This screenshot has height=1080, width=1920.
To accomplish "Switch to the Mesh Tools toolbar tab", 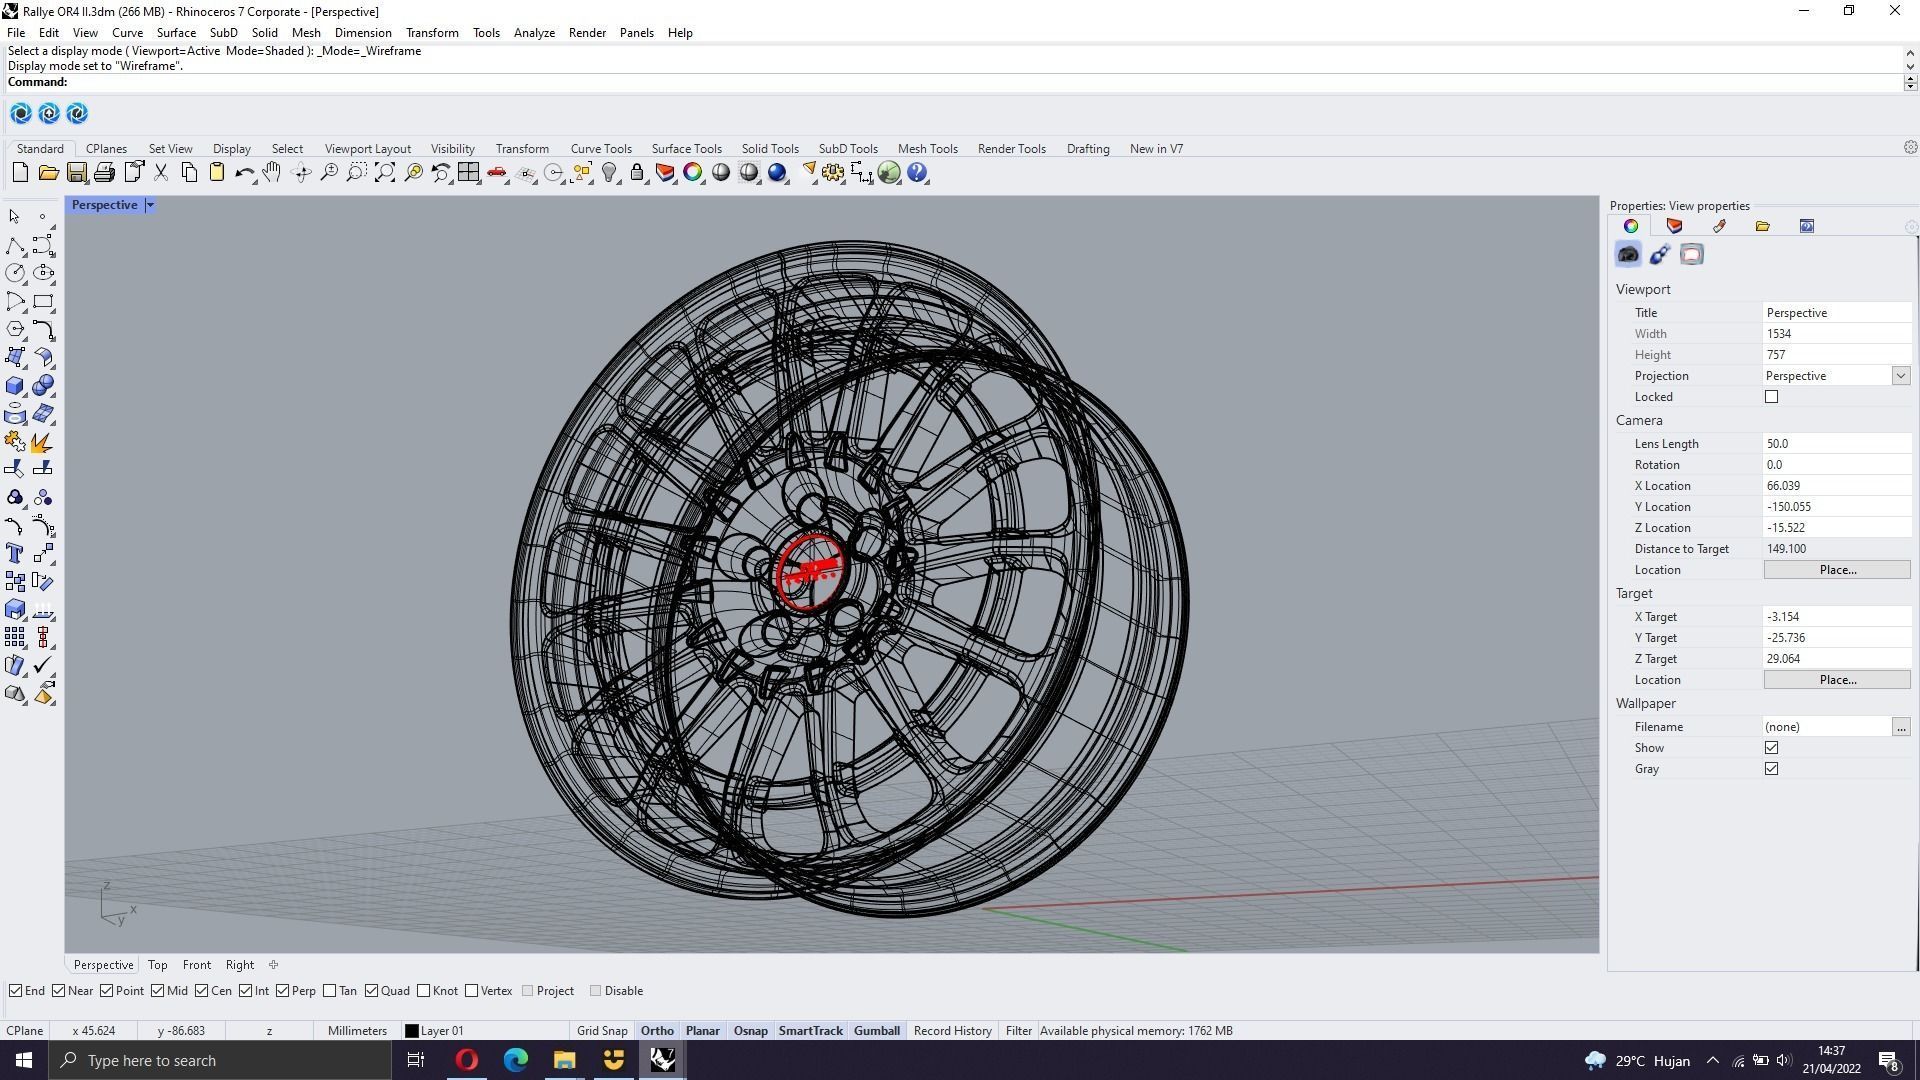I will click(927, 149).
